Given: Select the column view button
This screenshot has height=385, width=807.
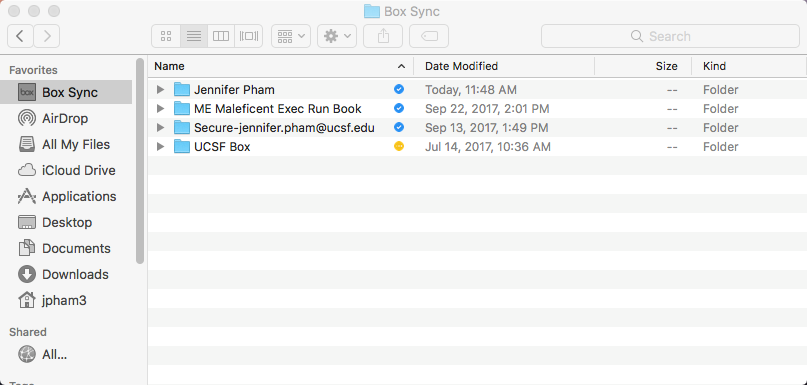Looking at the screenshot, I should point(221,36).
